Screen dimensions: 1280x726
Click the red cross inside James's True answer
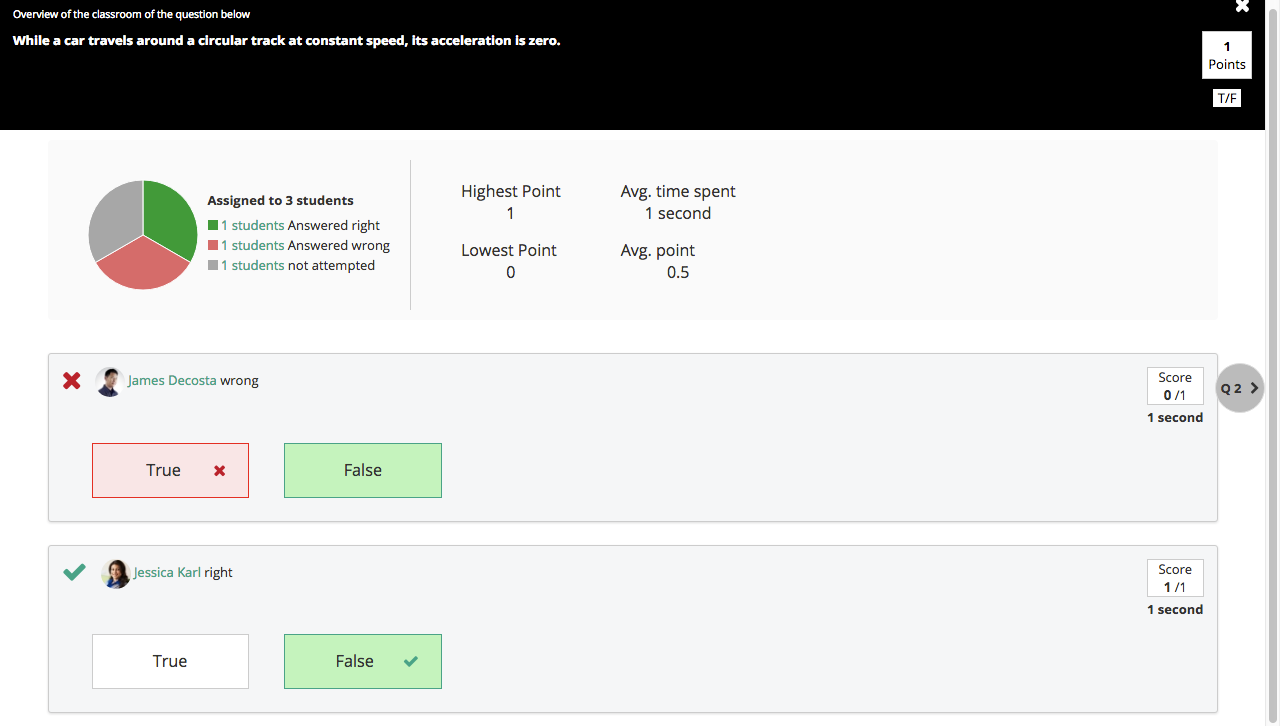[220, 471]
